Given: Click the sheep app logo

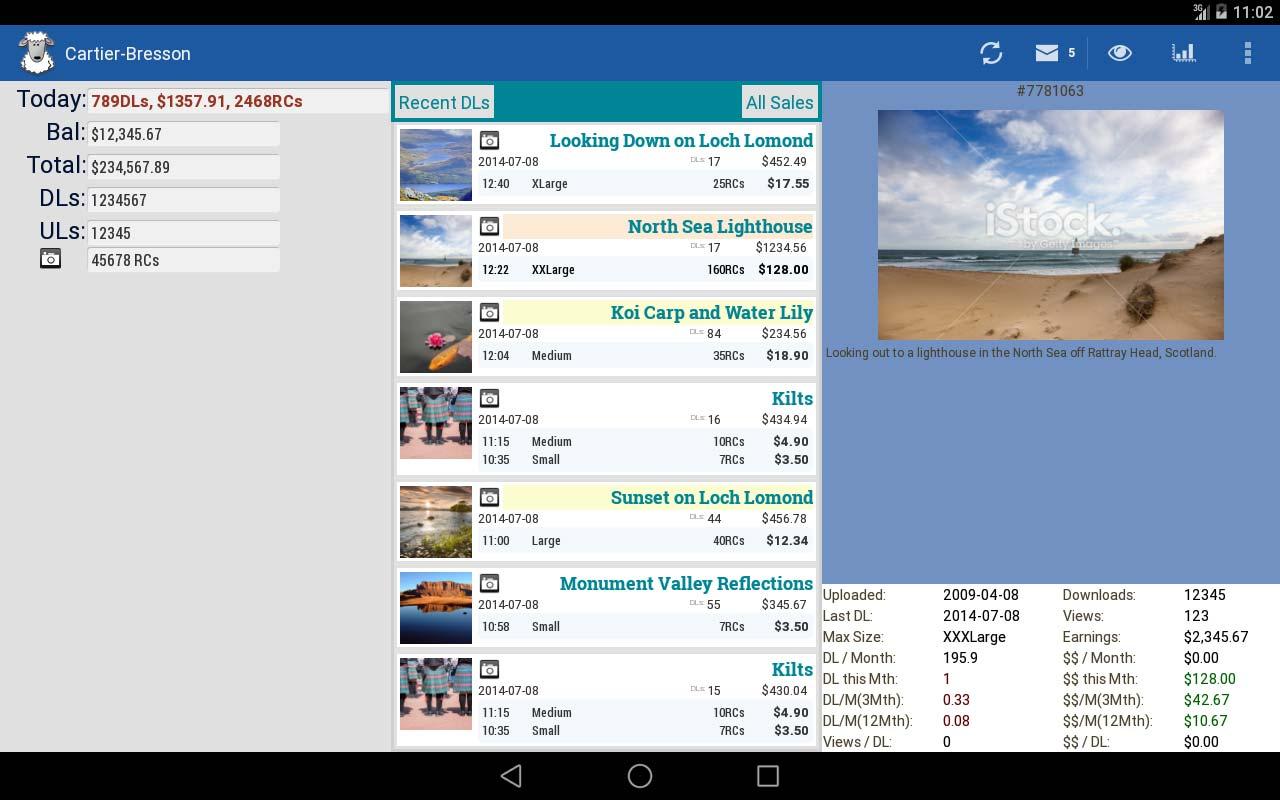Looking at the screenshot, I should (x=36, y=50).
